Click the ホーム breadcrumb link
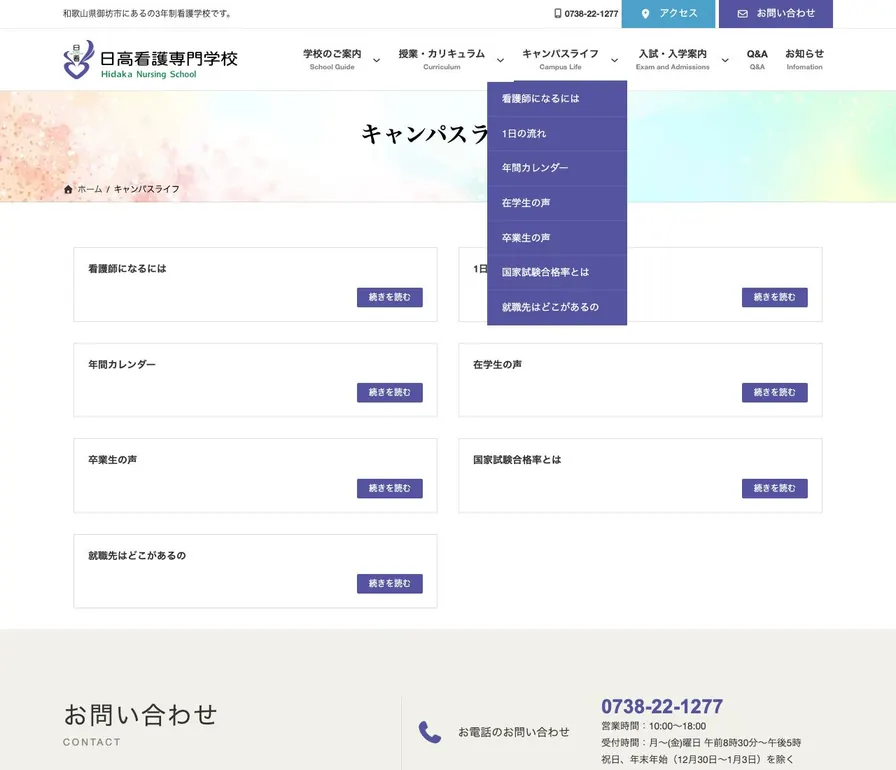The width and height of the screenshot is (896, 770). pos(90,189)
